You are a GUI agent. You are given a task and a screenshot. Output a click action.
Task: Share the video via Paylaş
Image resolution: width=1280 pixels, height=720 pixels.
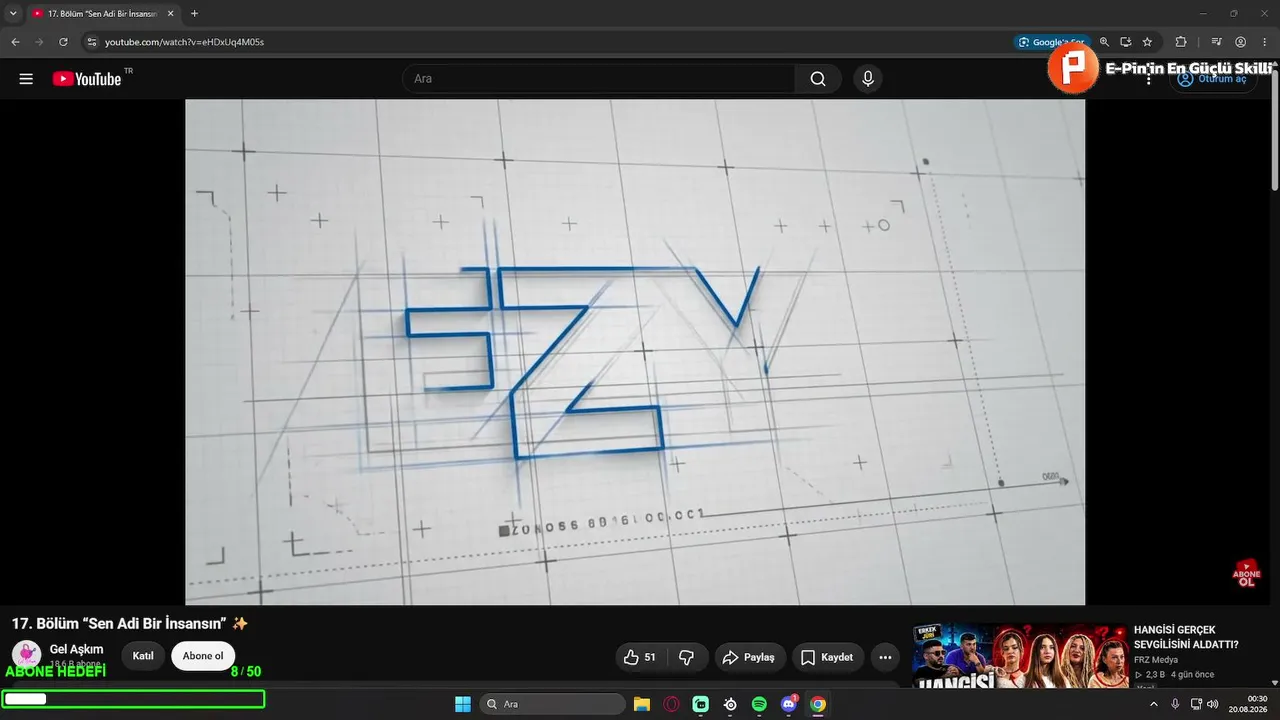750,657
